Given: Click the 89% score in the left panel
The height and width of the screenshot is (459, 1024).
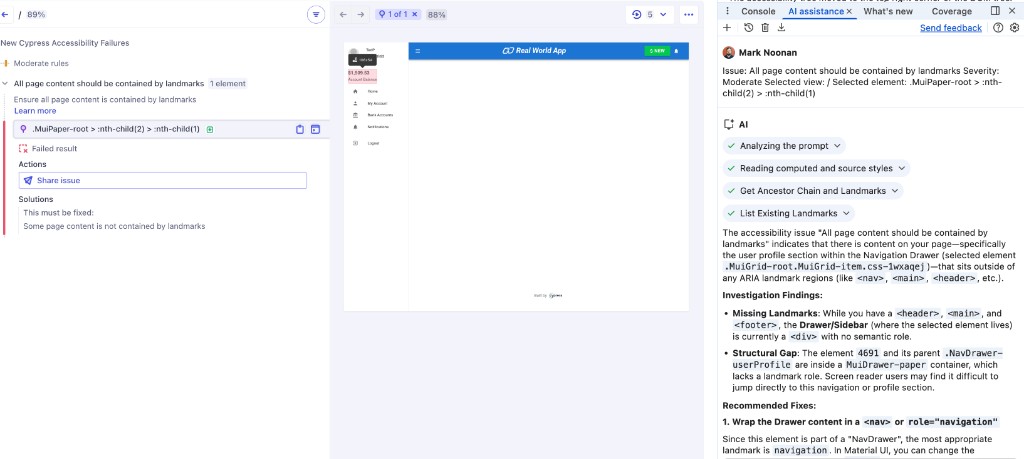Looking at the screenshot, I should [36, 14].
